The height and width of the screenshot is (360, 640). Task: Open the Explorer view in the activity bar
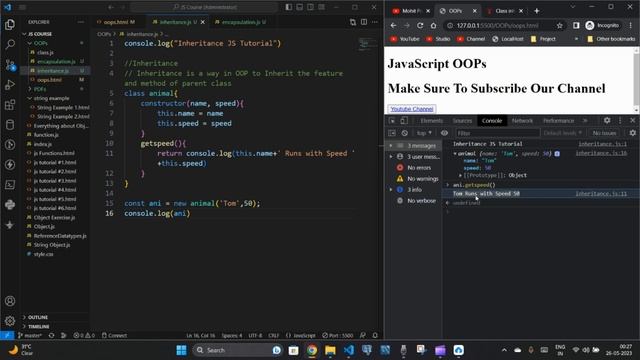coord(10,24)
